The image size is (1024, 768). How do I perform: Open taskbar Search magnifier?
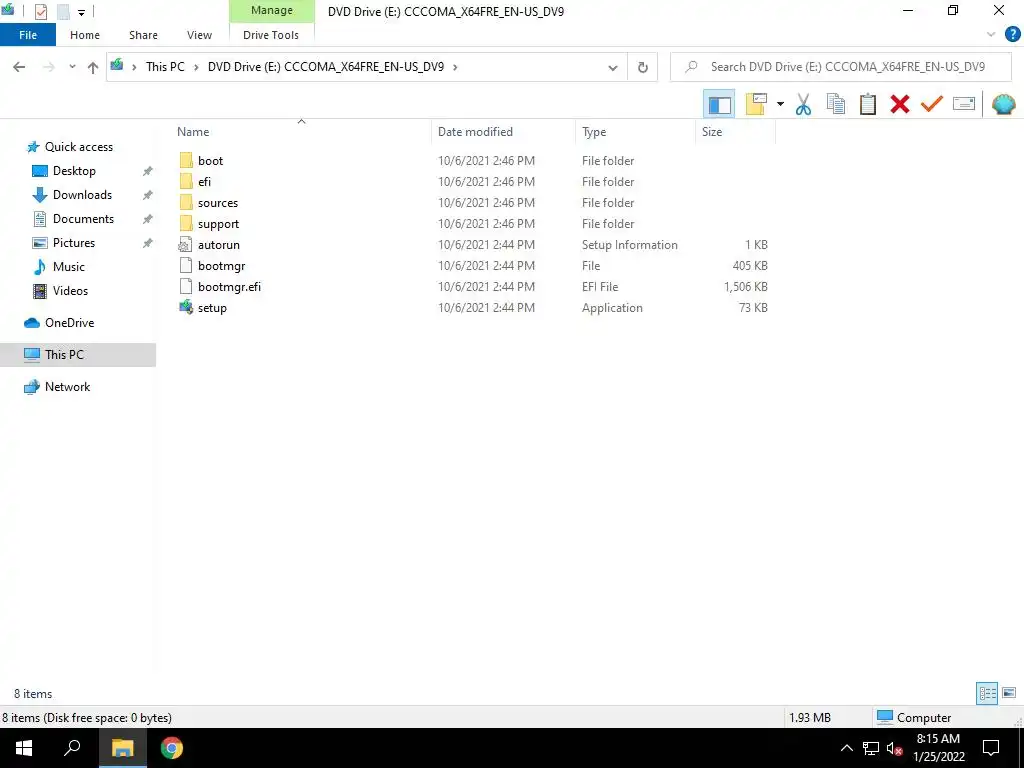(x=72, y=748)
